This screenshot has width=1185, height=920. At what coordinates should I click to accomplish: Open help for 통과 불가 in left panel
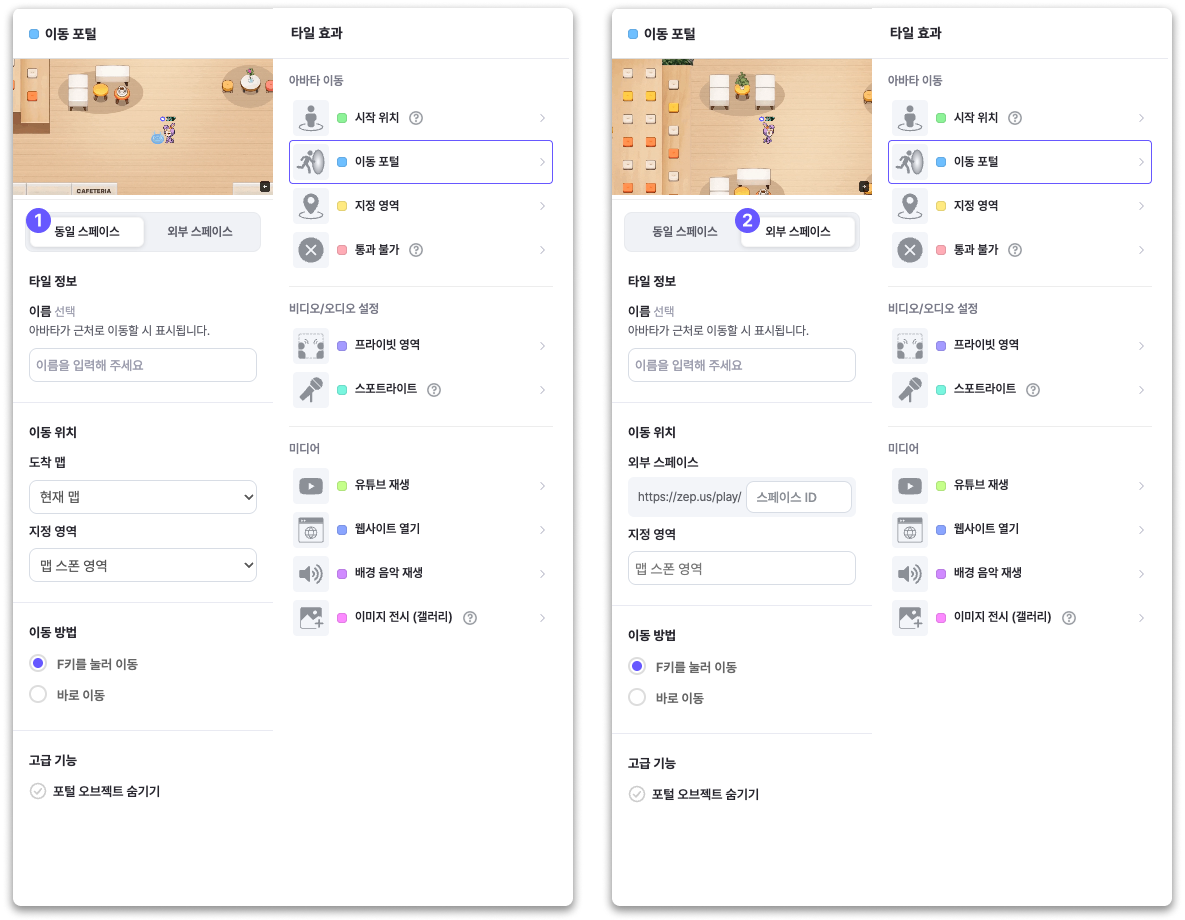coord(416,249)
